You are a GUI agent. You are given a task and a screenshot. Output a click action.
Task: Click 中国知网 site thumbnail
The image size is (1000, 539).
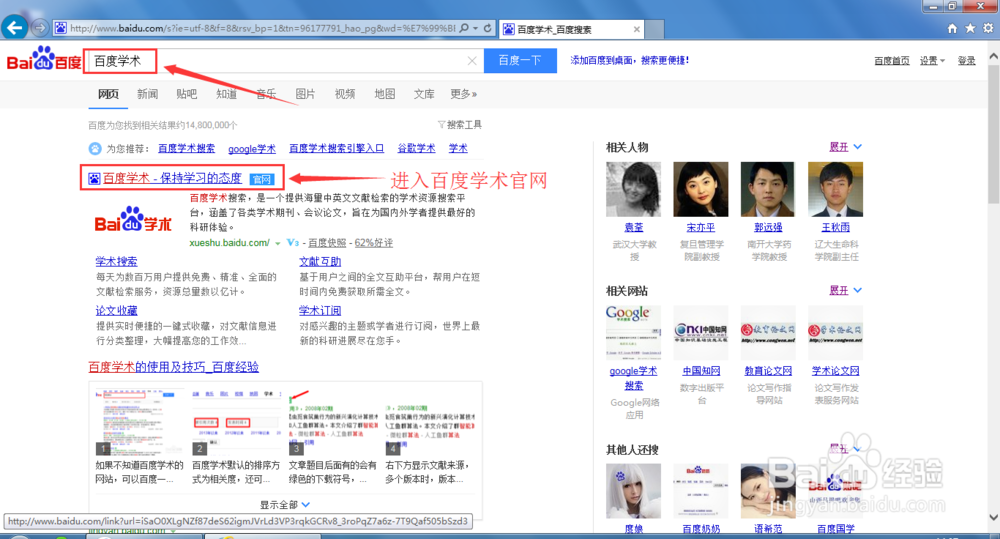point(701,332)
